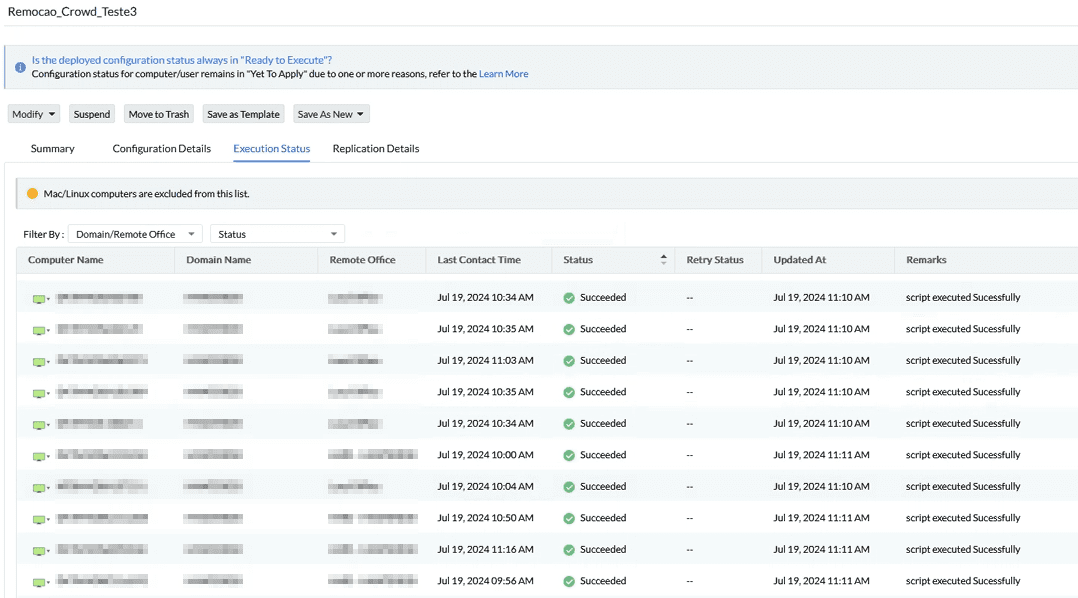
Task: Open the Status filter dropdown
Action: 277,234
